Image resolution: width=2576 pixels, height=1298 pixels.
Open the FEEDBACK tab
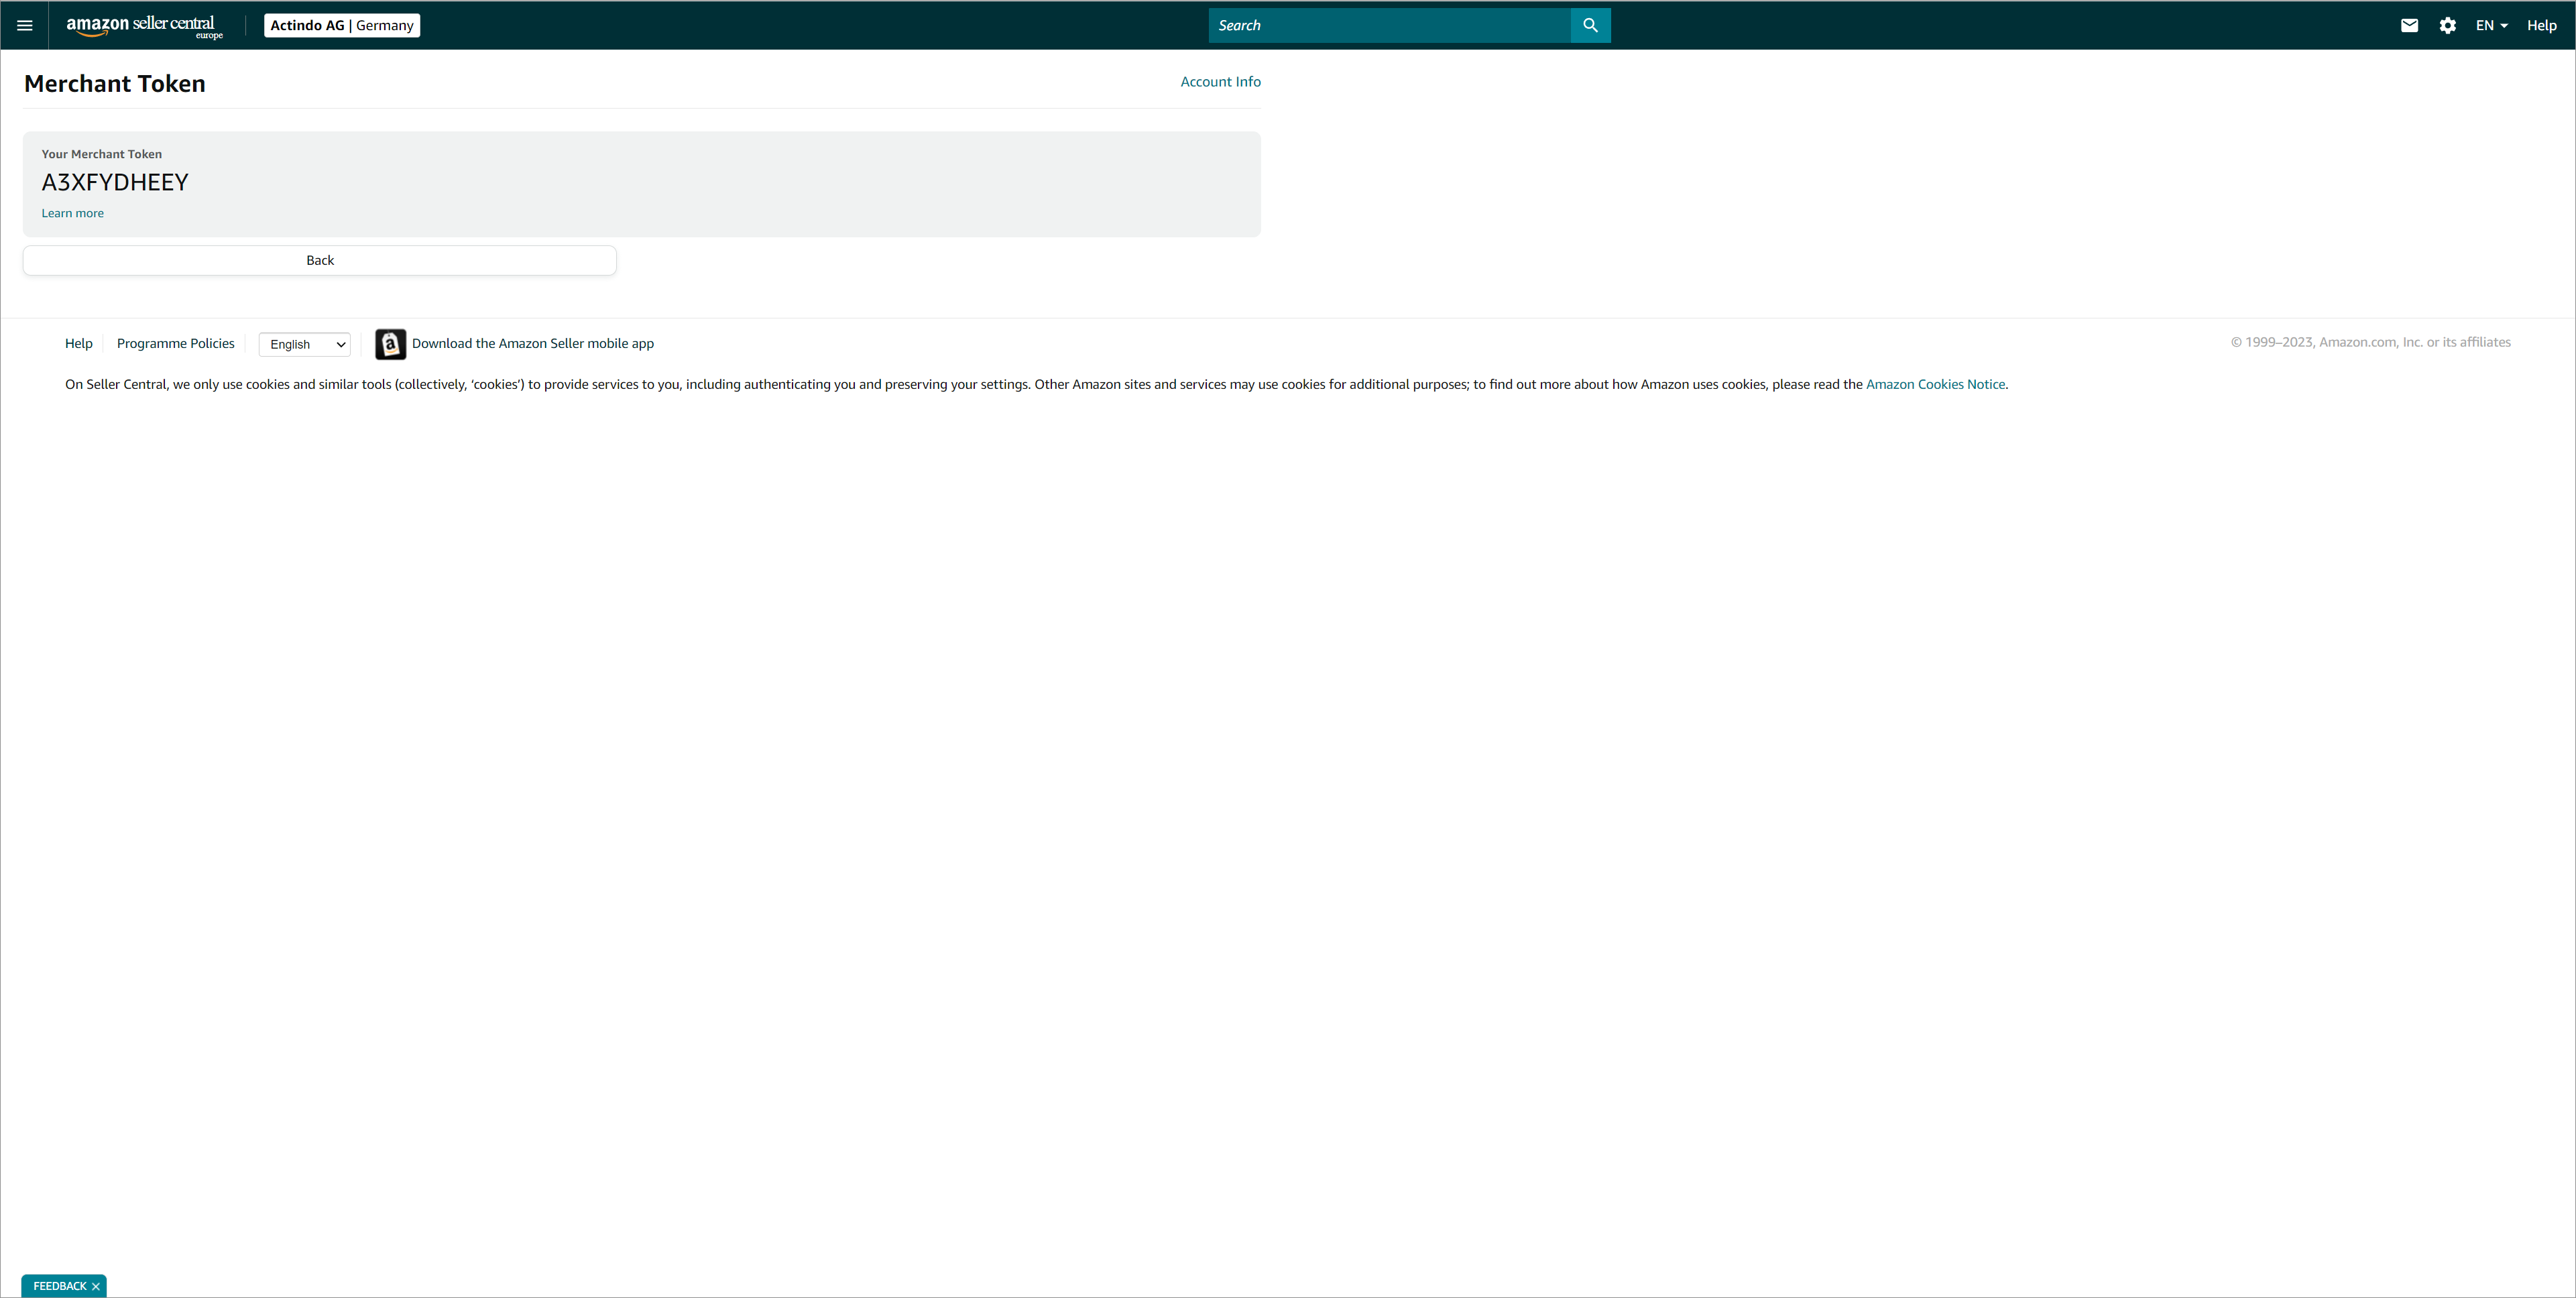[x=60, y=1286]
